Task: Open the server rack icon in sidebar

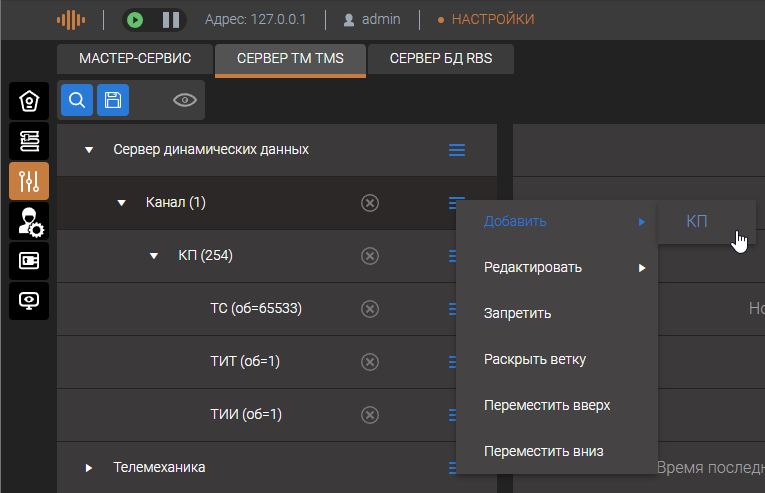Action: click(x=28, y=141)
